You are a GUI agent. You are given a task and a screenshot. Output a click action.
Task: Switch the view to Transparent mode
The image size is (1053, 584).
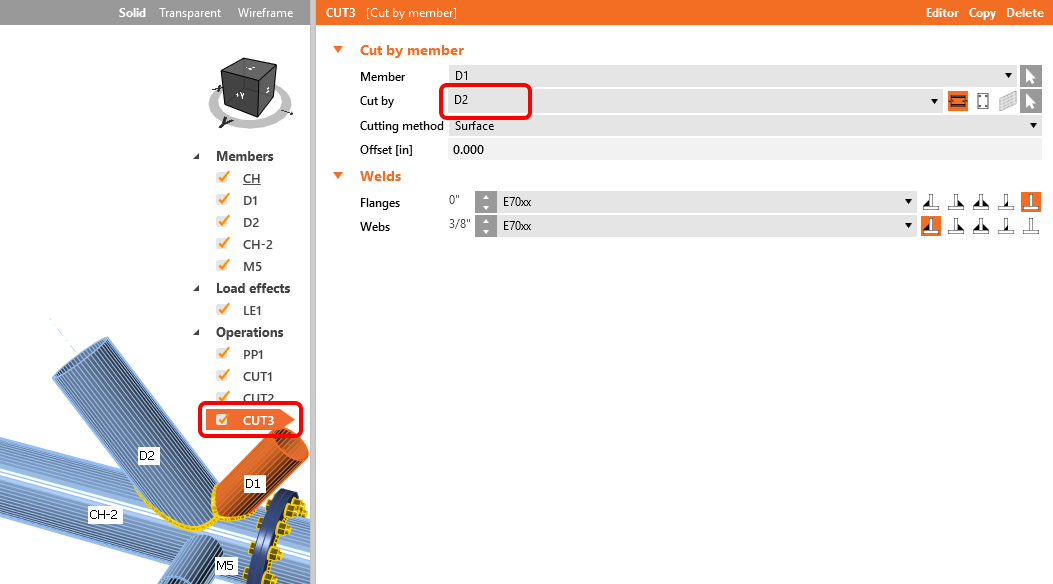coord(190,13)
